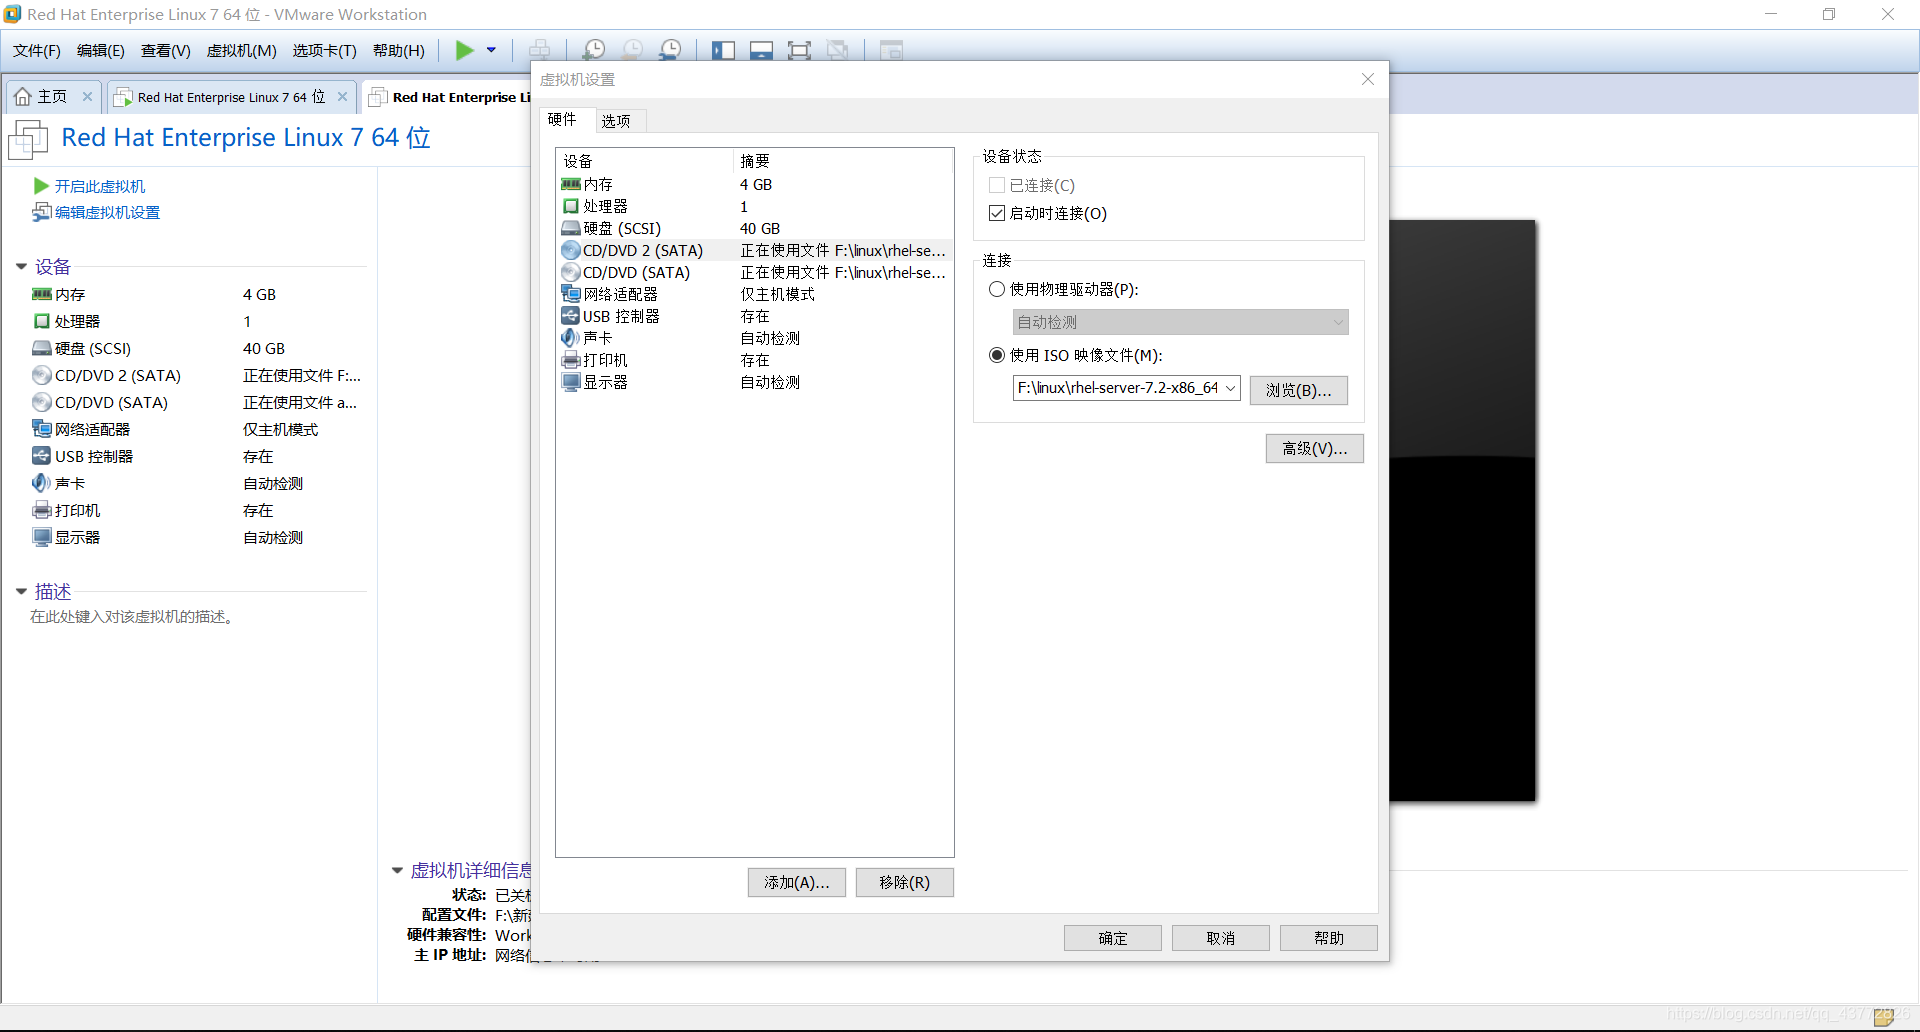The width and height of the screenshot is (1920, 1032).
Task: Click USB 控制器 icon in main window
Action: pyautogui.click(x=41, y=456)
